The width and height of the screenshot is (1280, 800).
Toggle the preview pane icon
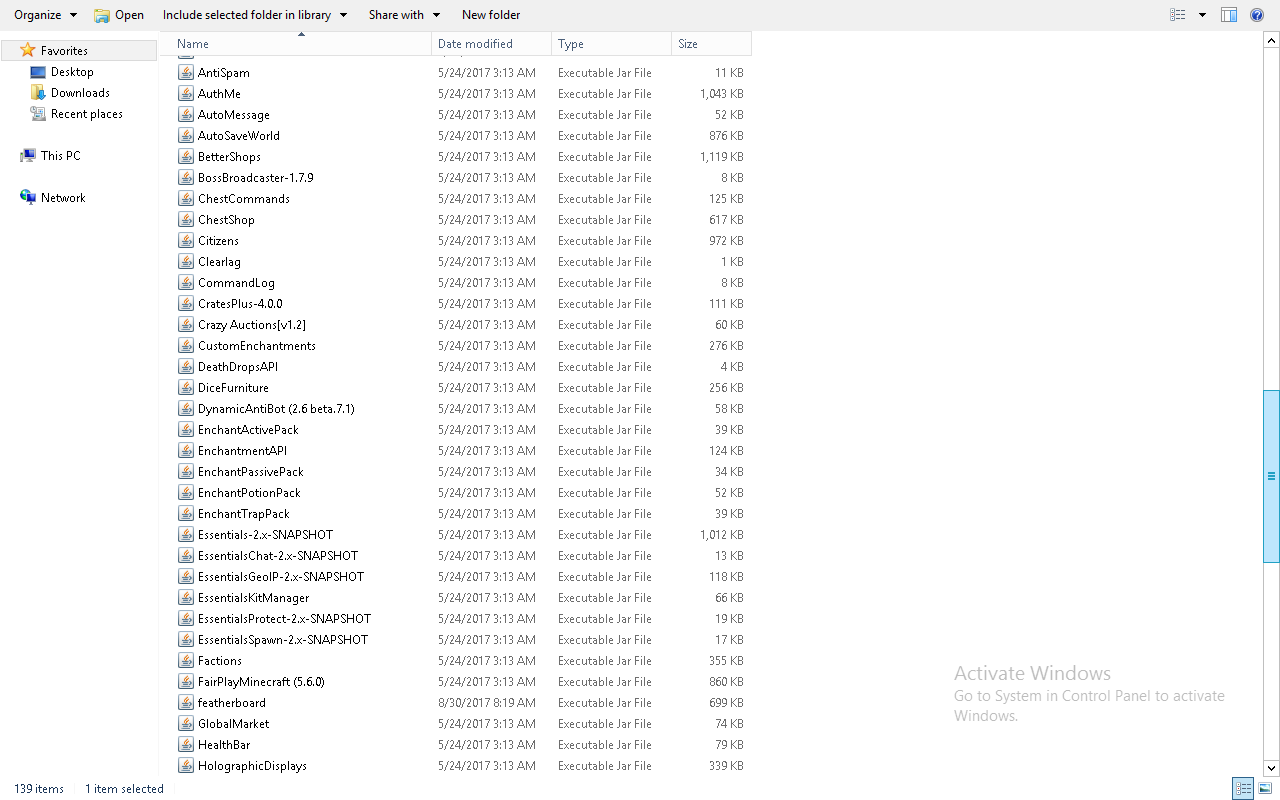pos(1230,15)
